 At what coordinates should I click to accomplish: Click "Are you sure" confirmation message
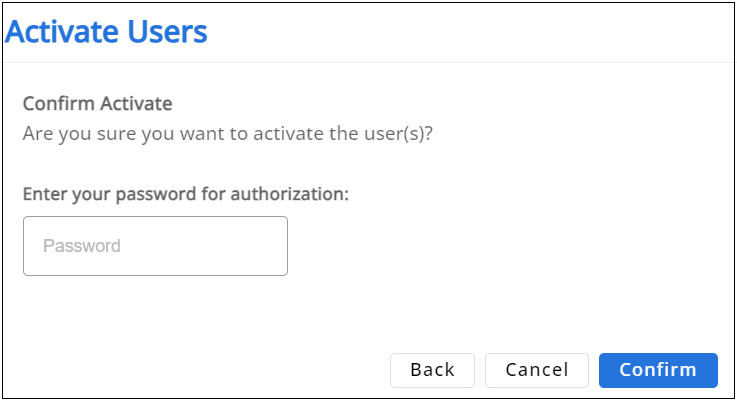click(x=227, y=134)
